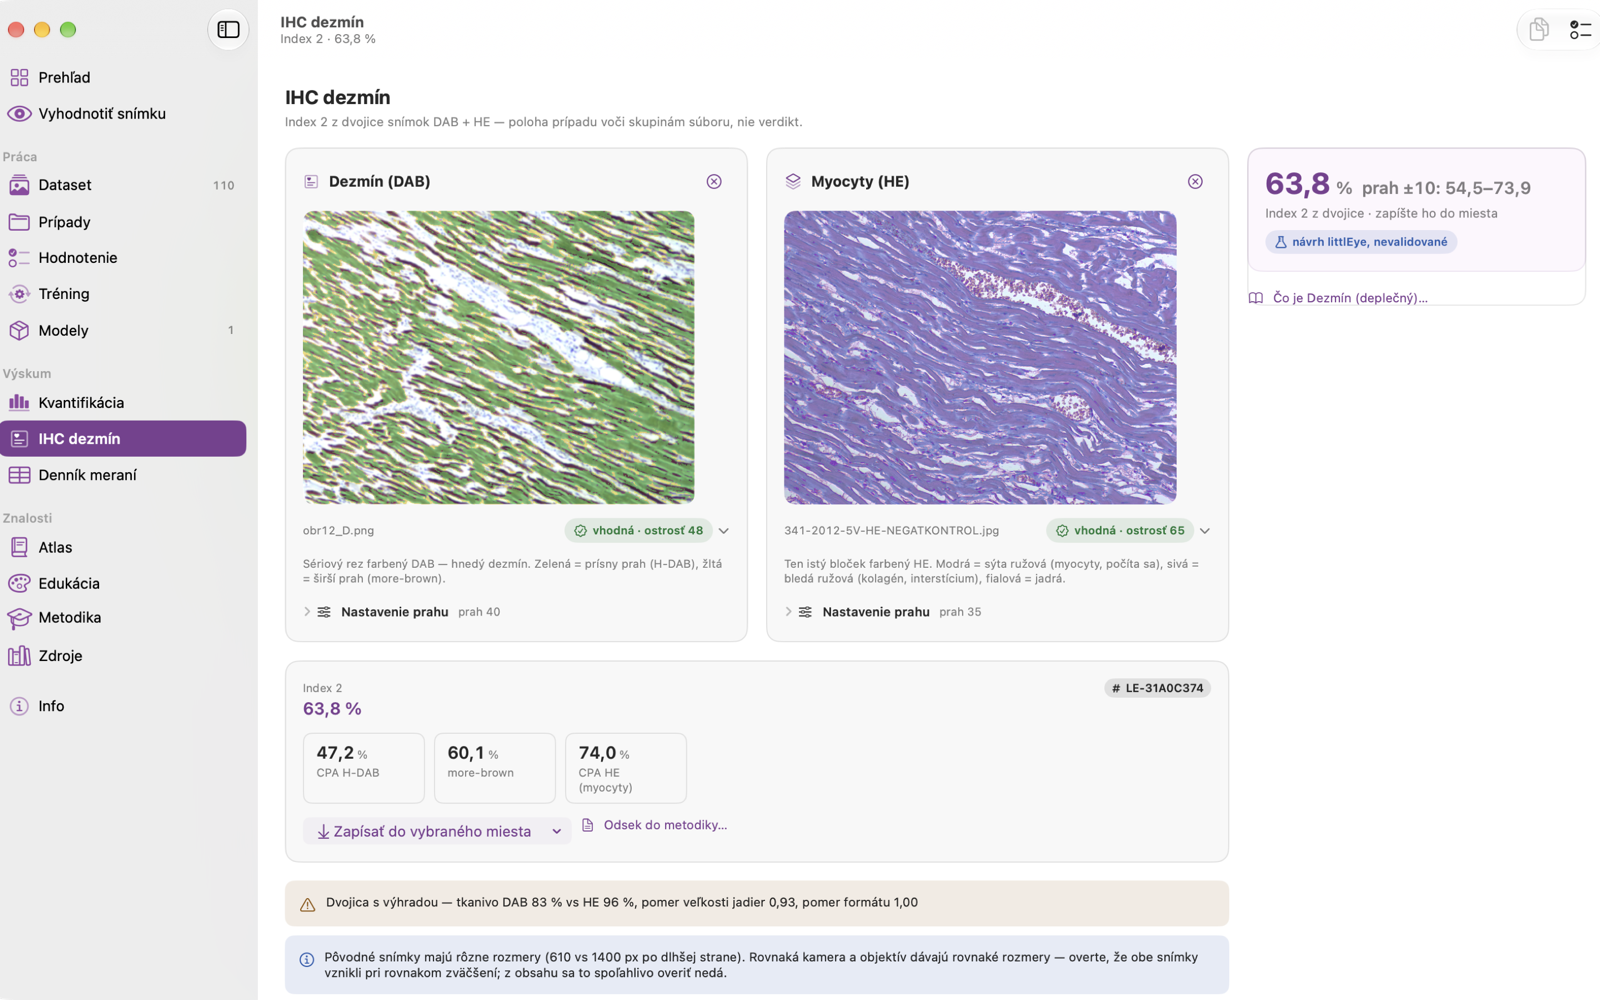Toggle the sidebar panel button

pos(228,30)
